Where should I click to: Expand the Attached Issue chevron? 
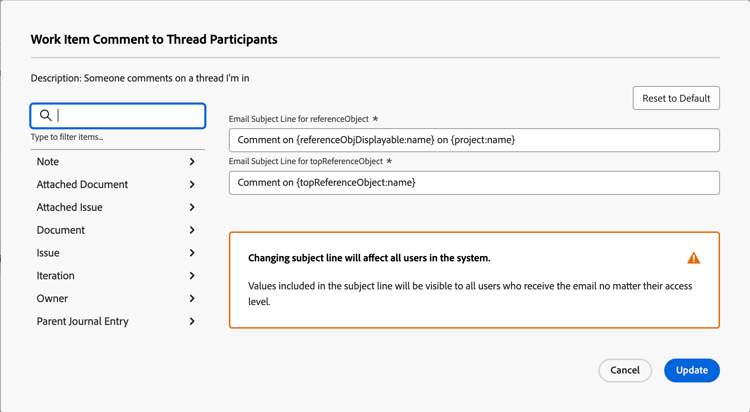(192, 208)
